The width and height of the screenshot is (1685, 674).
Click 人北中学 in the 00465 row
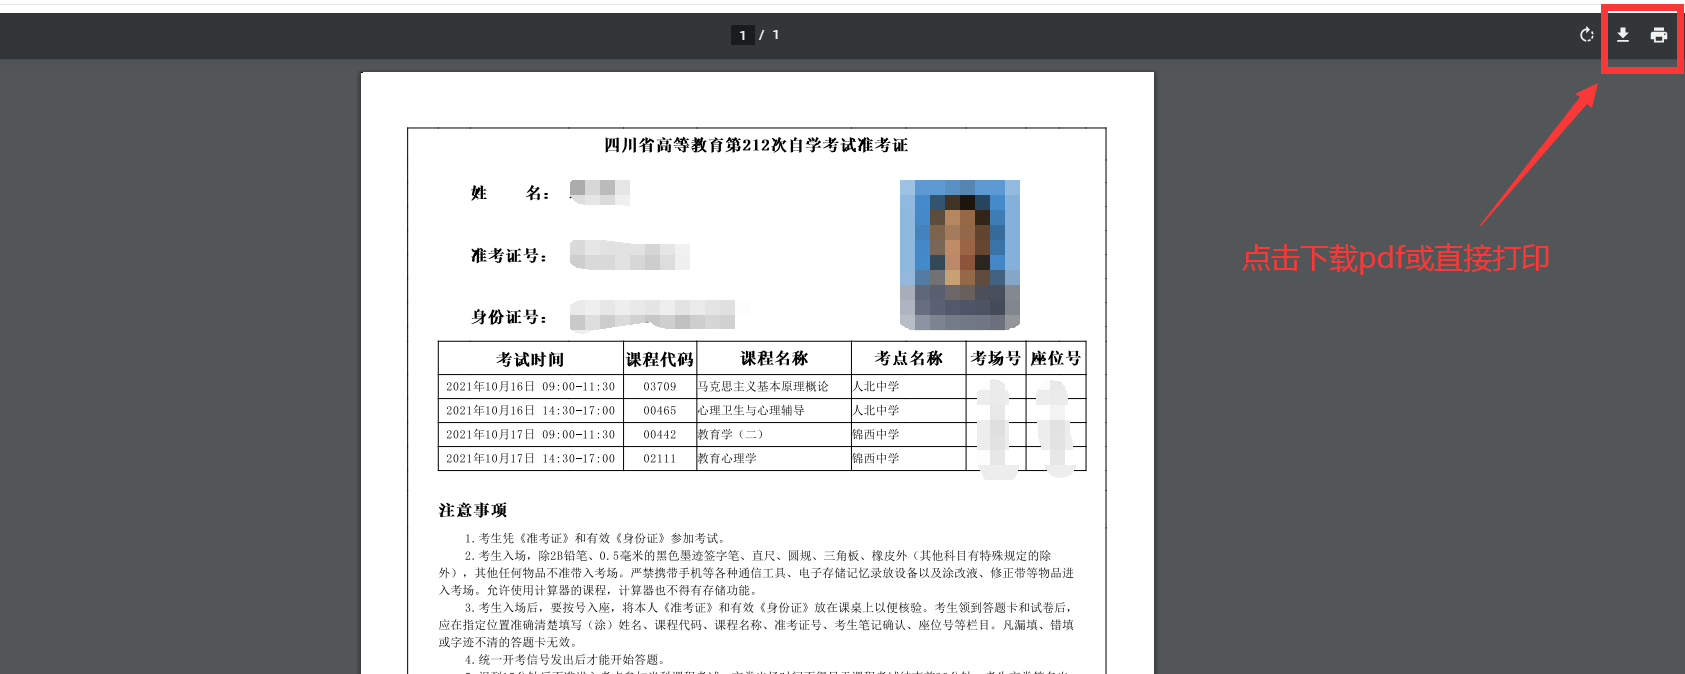coord(876,410)
